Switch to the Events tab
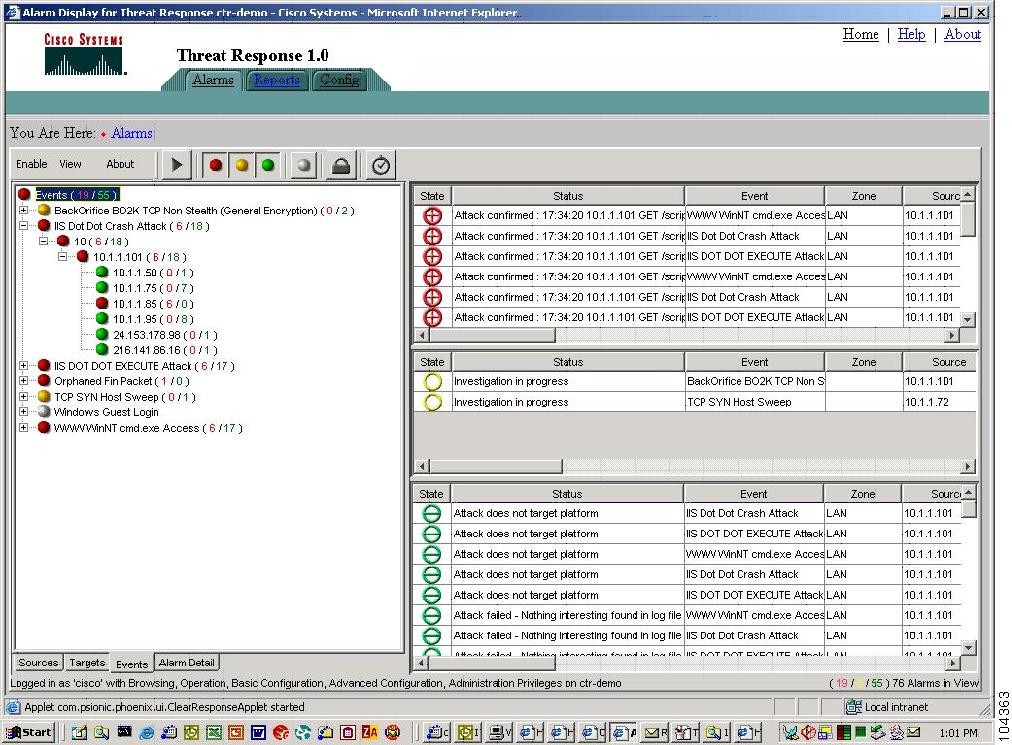Screen dimensions: 1012x745 coord(132,664)
